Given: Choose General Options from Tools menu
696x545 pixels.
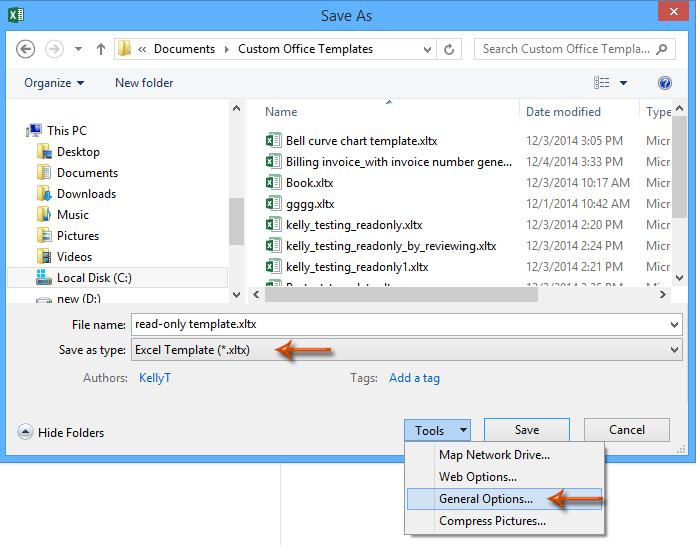Looking at the screenshot, I should pyautogui.click(x=485, y=499).
